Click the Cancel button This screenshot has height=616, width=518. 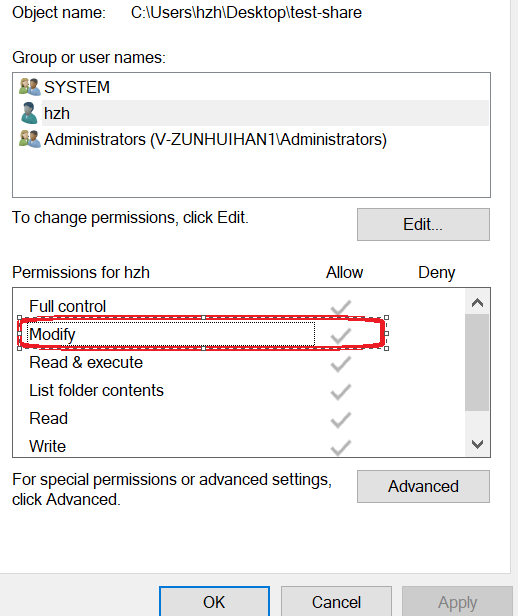point(336,601)
